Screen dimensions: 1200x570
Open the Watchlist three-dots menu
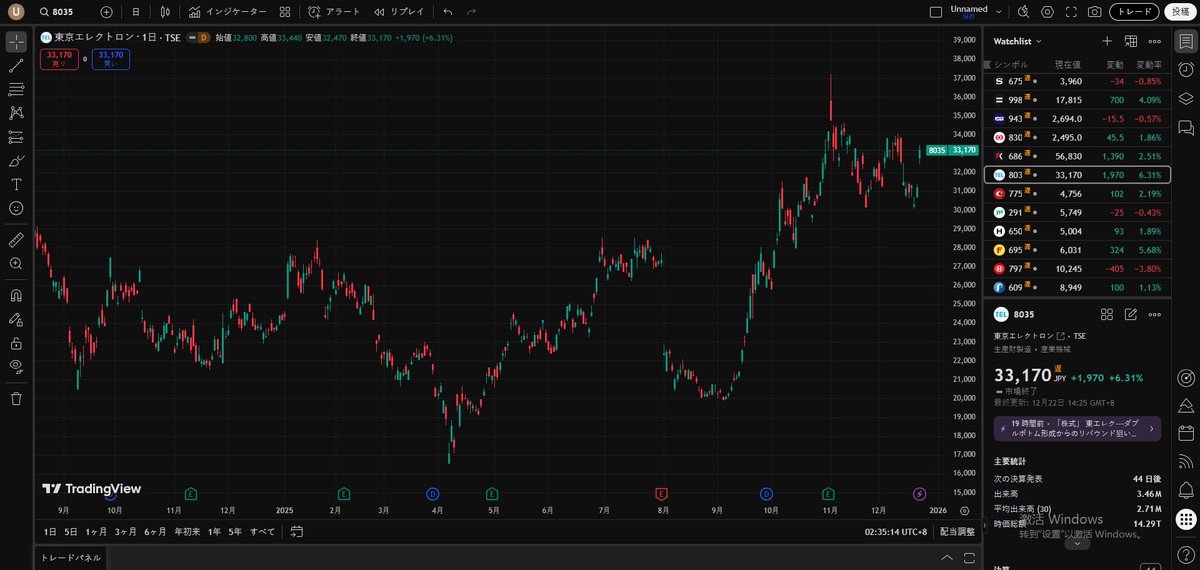(1155, 41)
